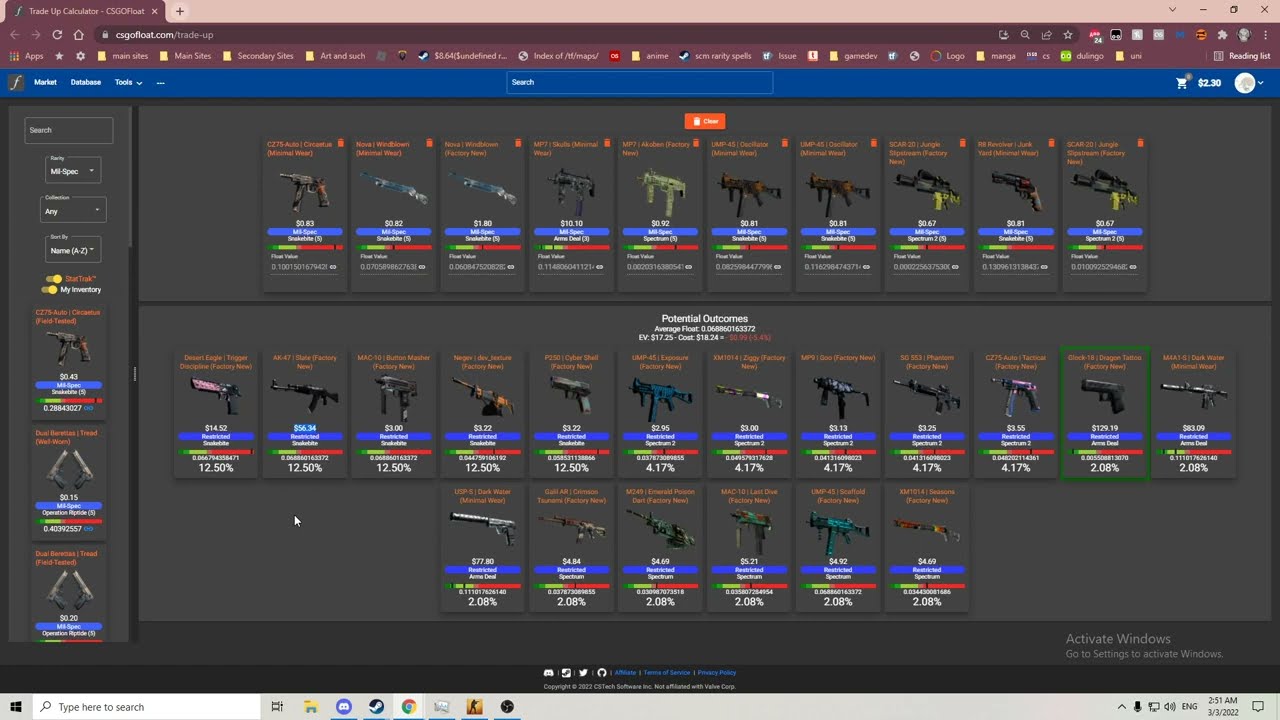Click the top site search field
The height and width of the screenshot is (720, 1280).
[640, 82]
